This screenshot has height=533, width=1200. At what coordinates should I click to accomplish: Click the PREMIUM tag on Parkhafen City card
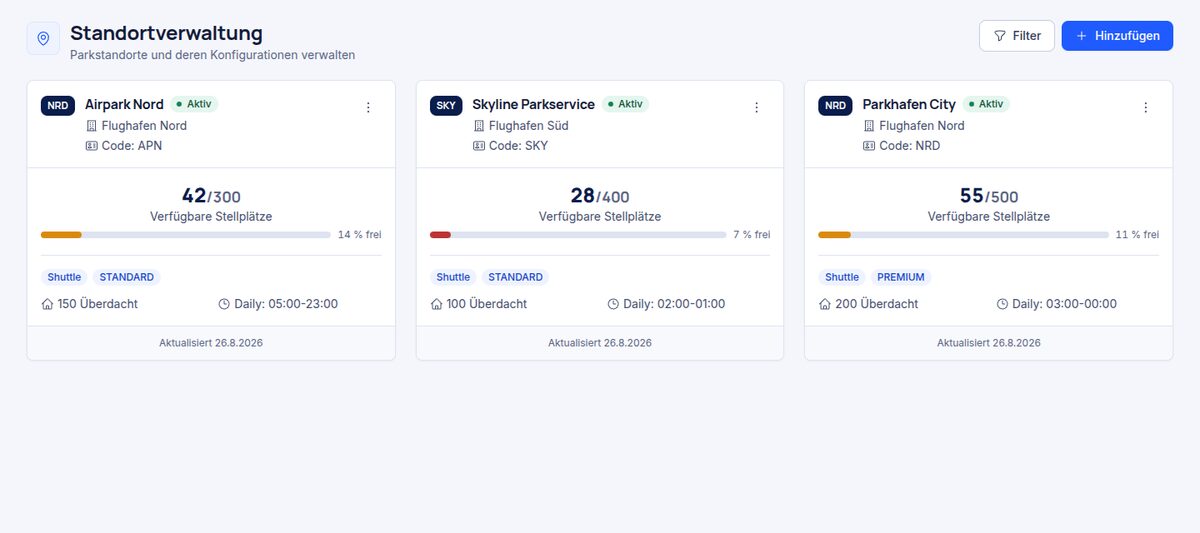click(901, 277)
